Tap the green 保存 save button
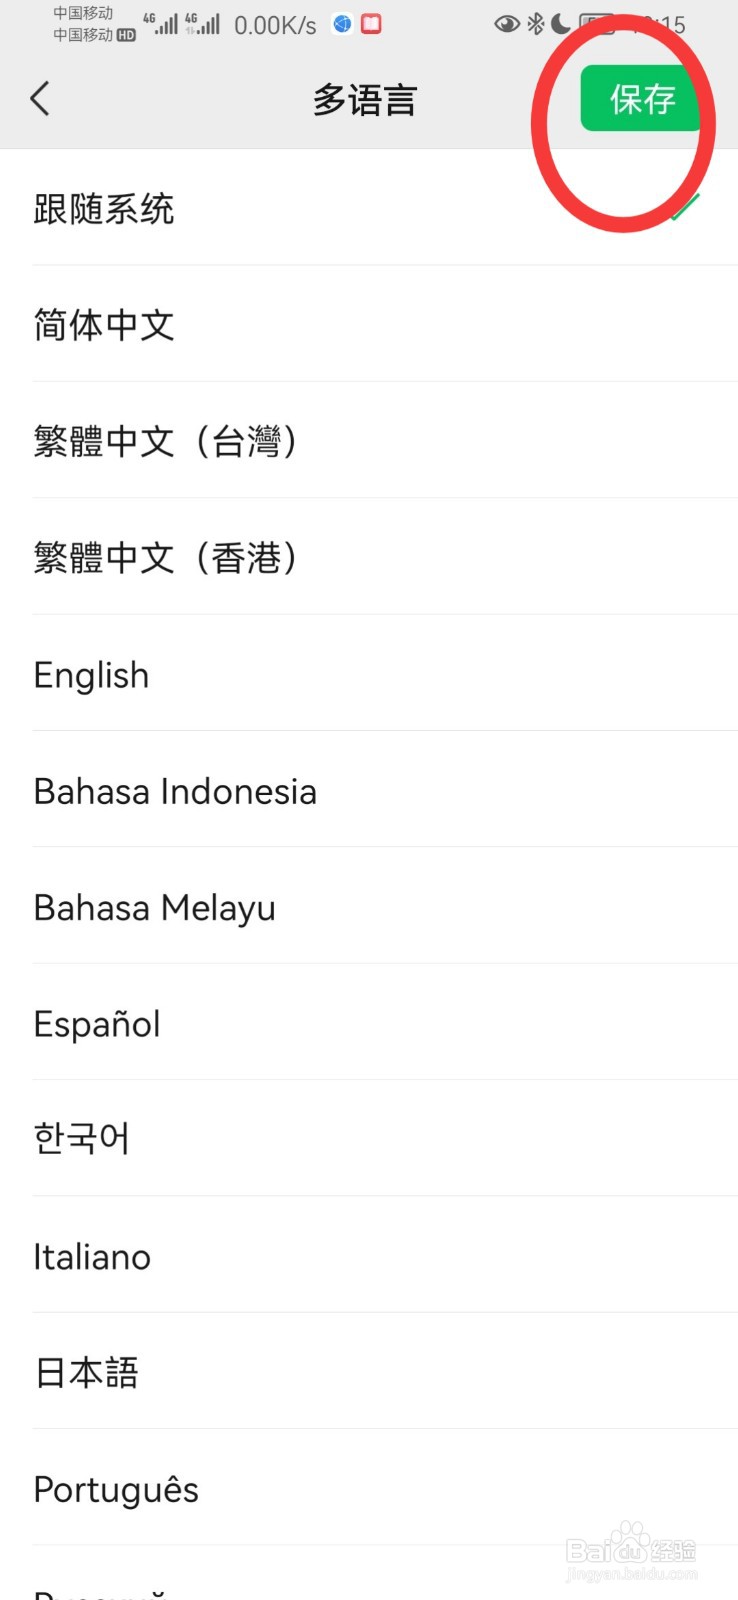This screenshot has height=1600, width=738. (640, 98)
